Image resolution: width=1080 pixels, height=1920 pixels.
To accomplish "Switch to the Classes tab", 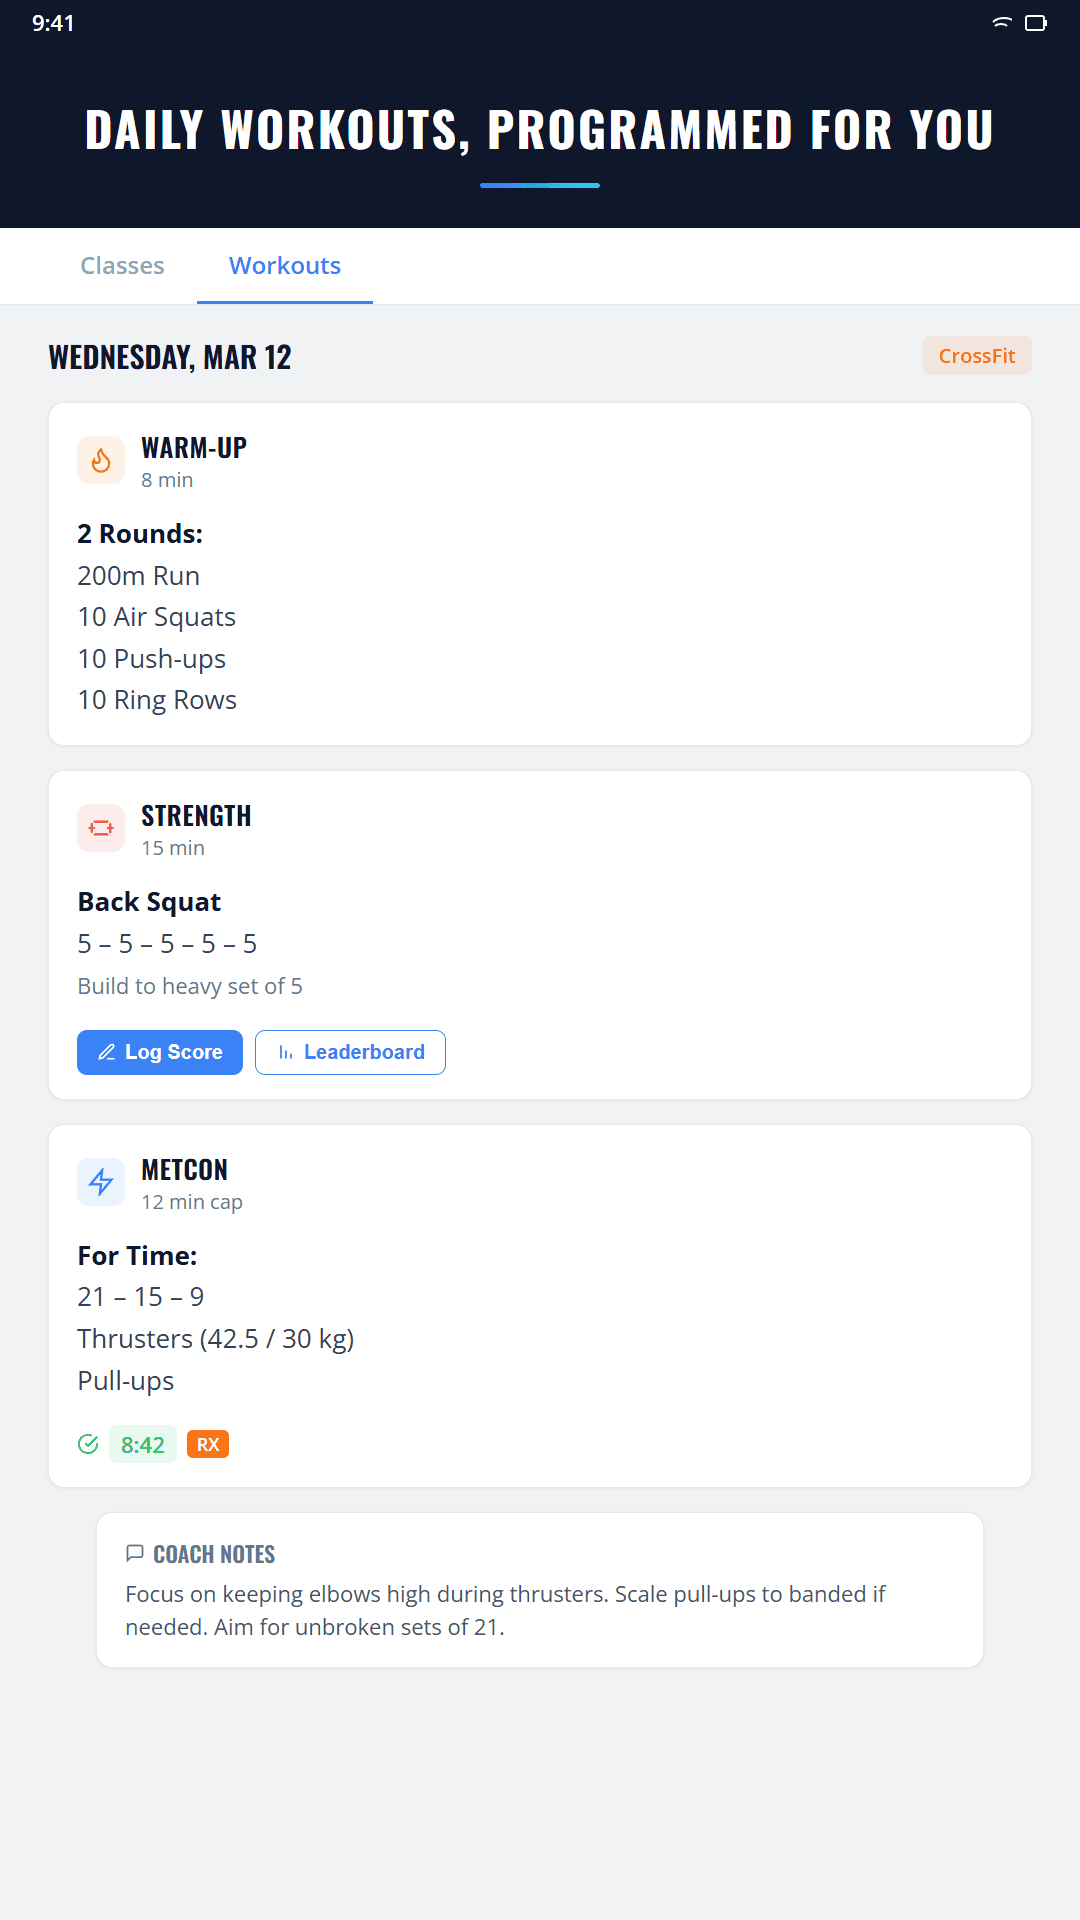I will [122, 265].
